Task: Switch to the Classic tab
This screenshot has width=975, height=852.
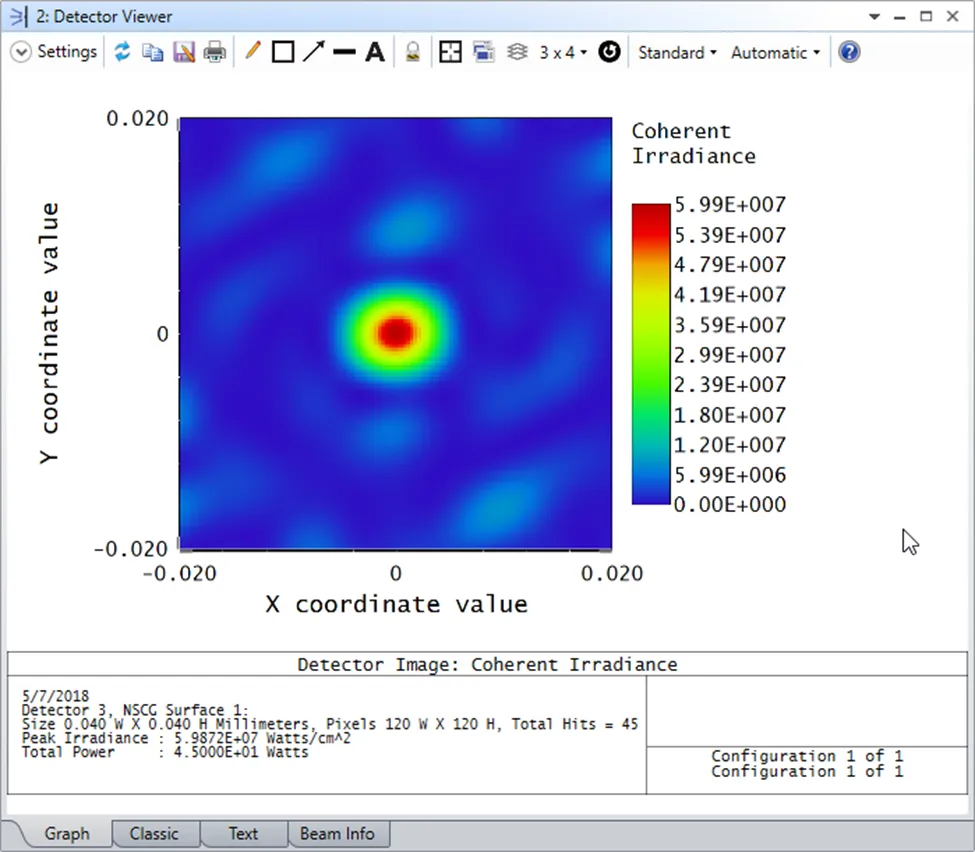Action: tap(154, 833)
